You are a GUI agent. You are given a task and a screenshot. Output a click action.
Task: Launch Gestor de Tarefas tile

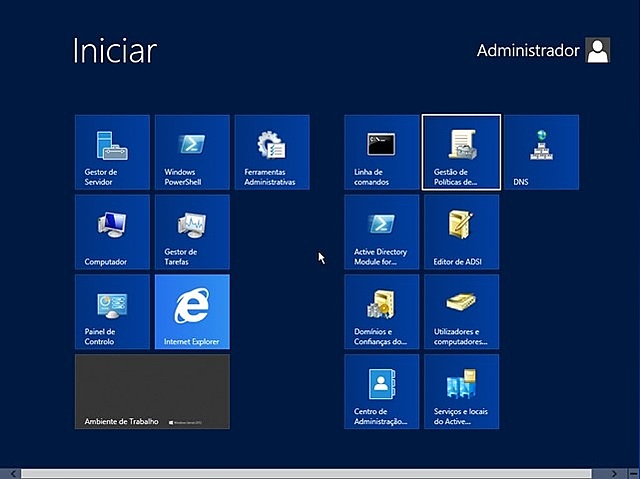pyautogui.click(x=192, y=232)
